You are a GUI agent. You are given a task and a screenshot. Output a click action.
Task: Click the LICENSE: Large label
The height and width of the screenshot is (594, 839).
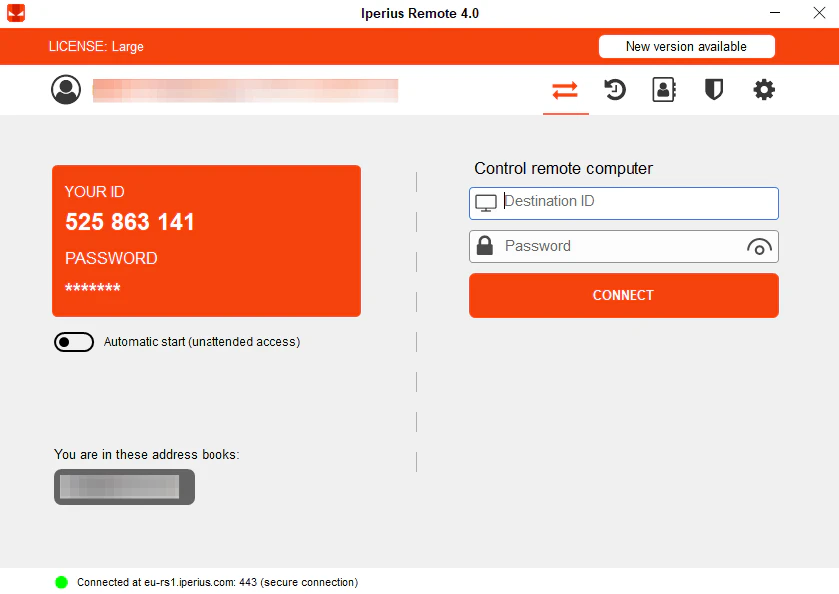click(x=96, y=47)
